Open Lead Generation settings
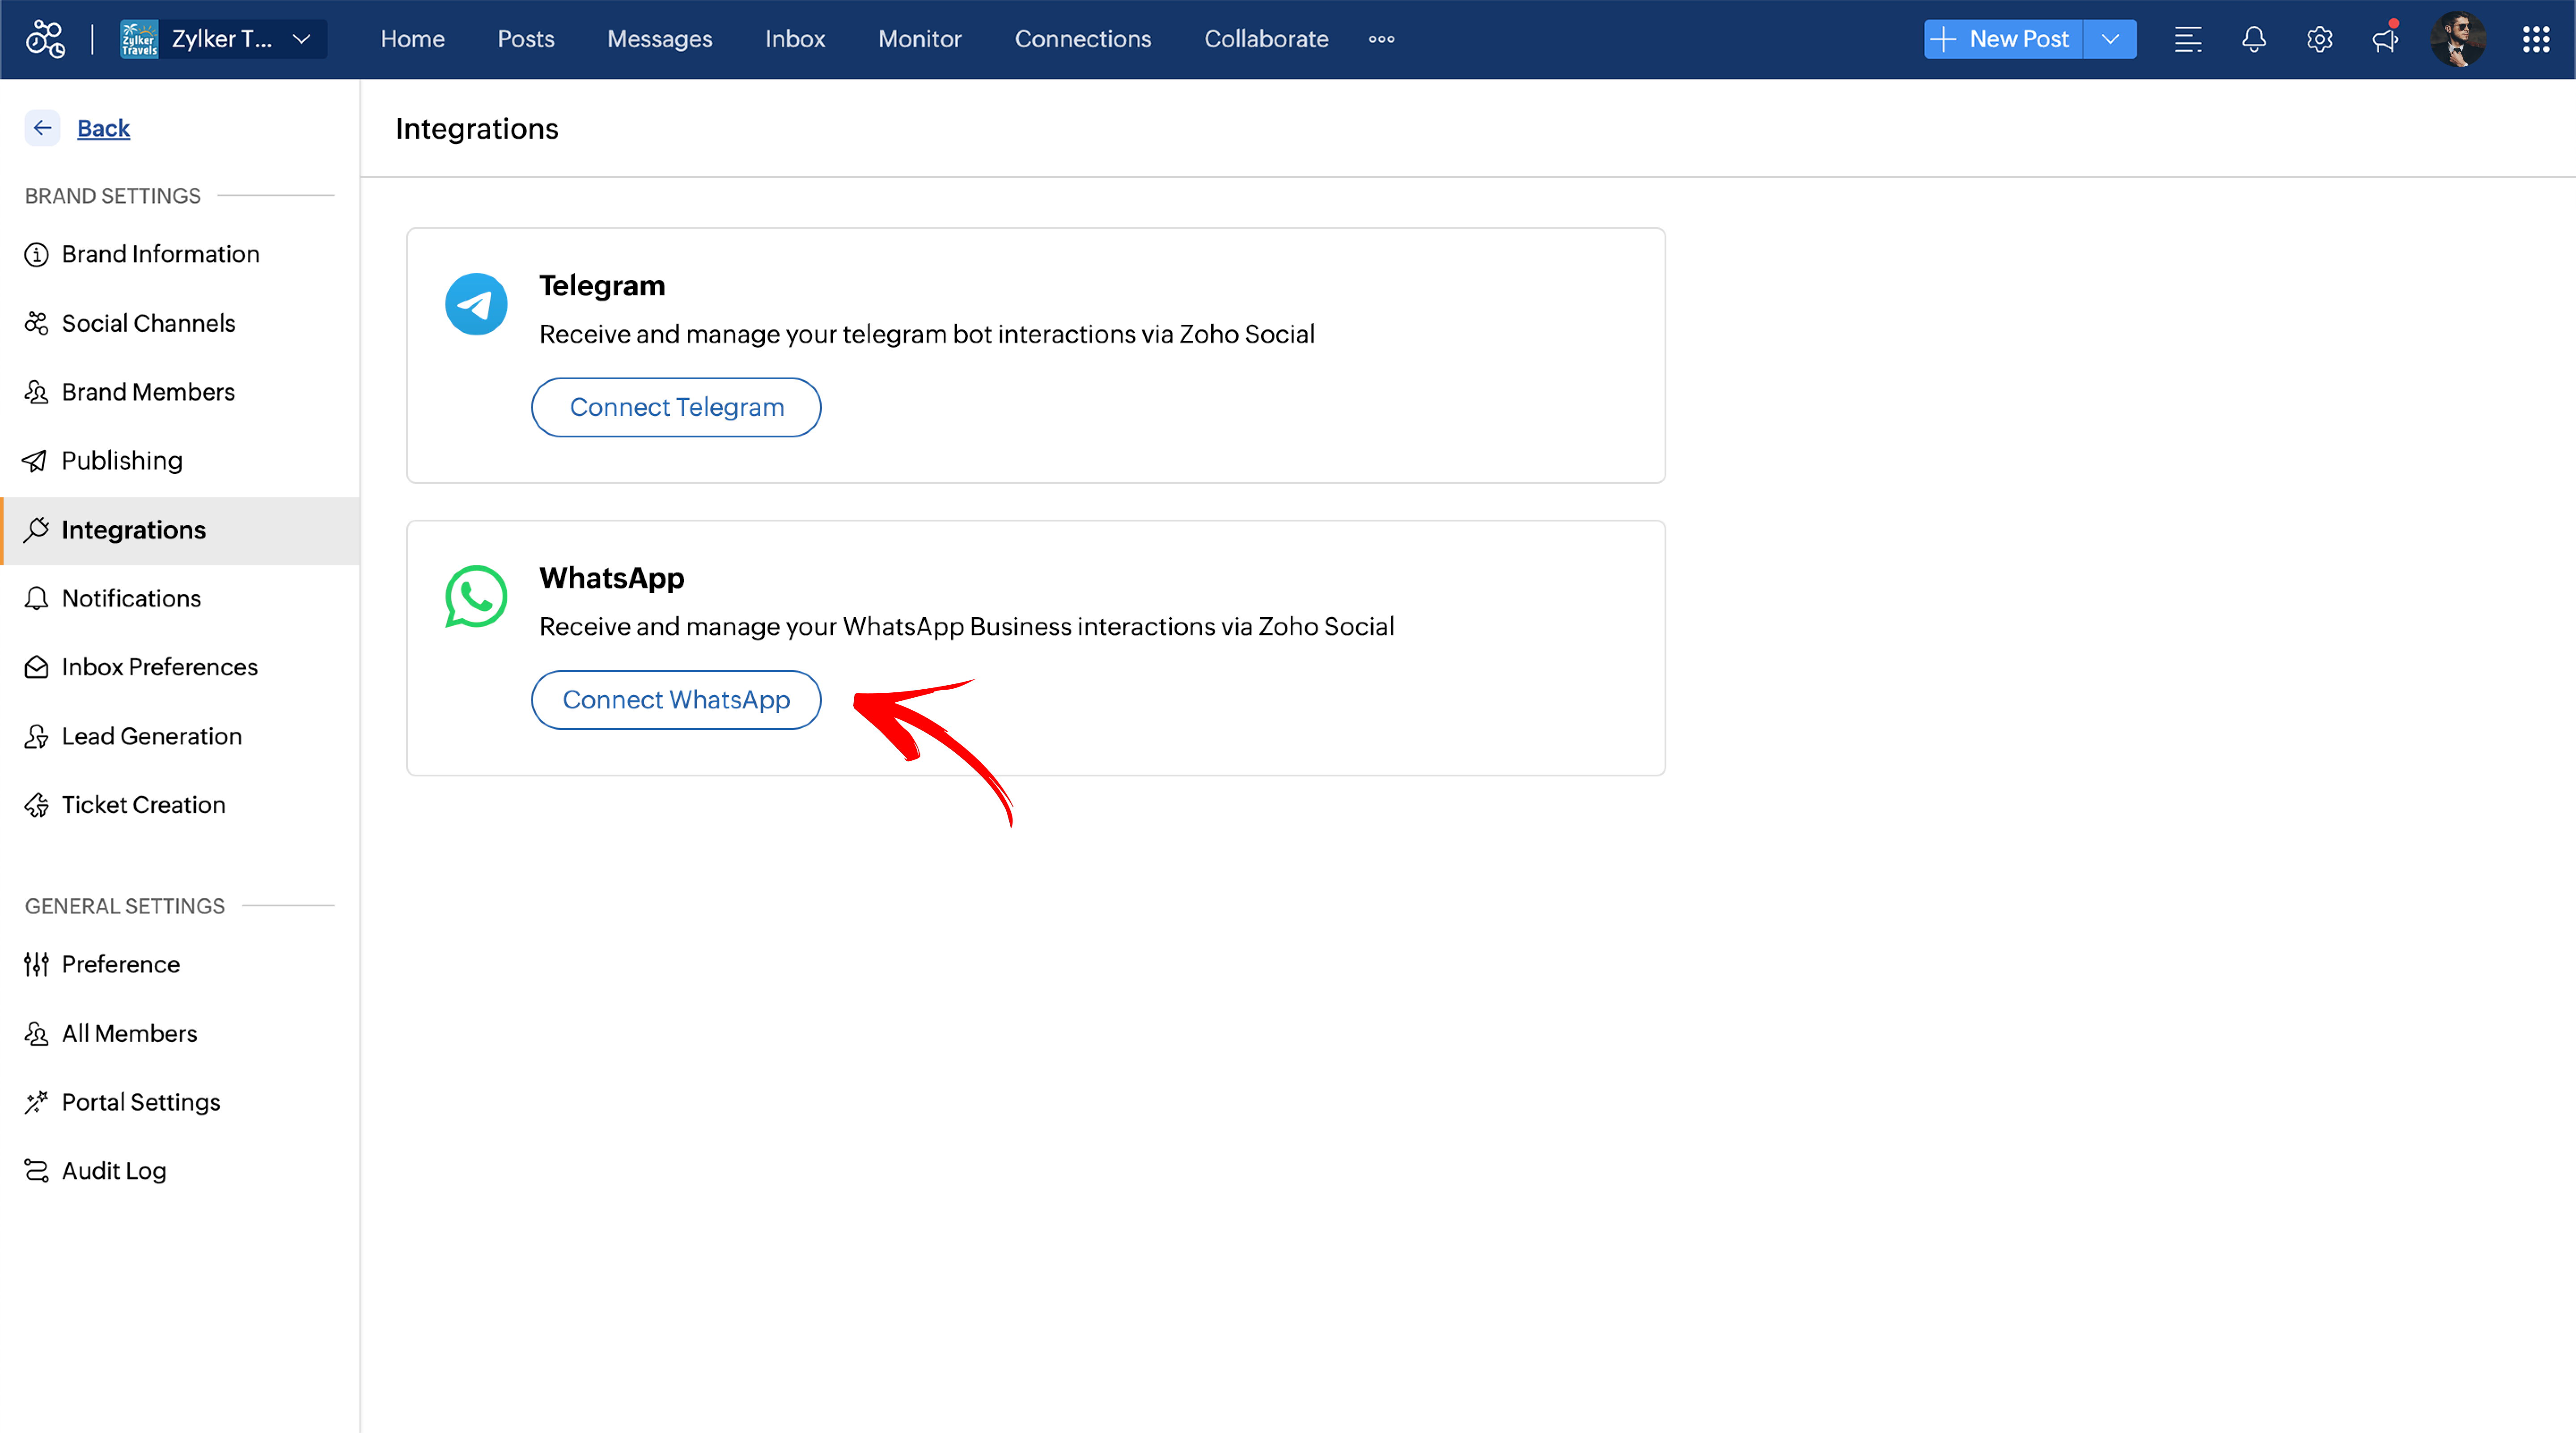 coord(180,736)
